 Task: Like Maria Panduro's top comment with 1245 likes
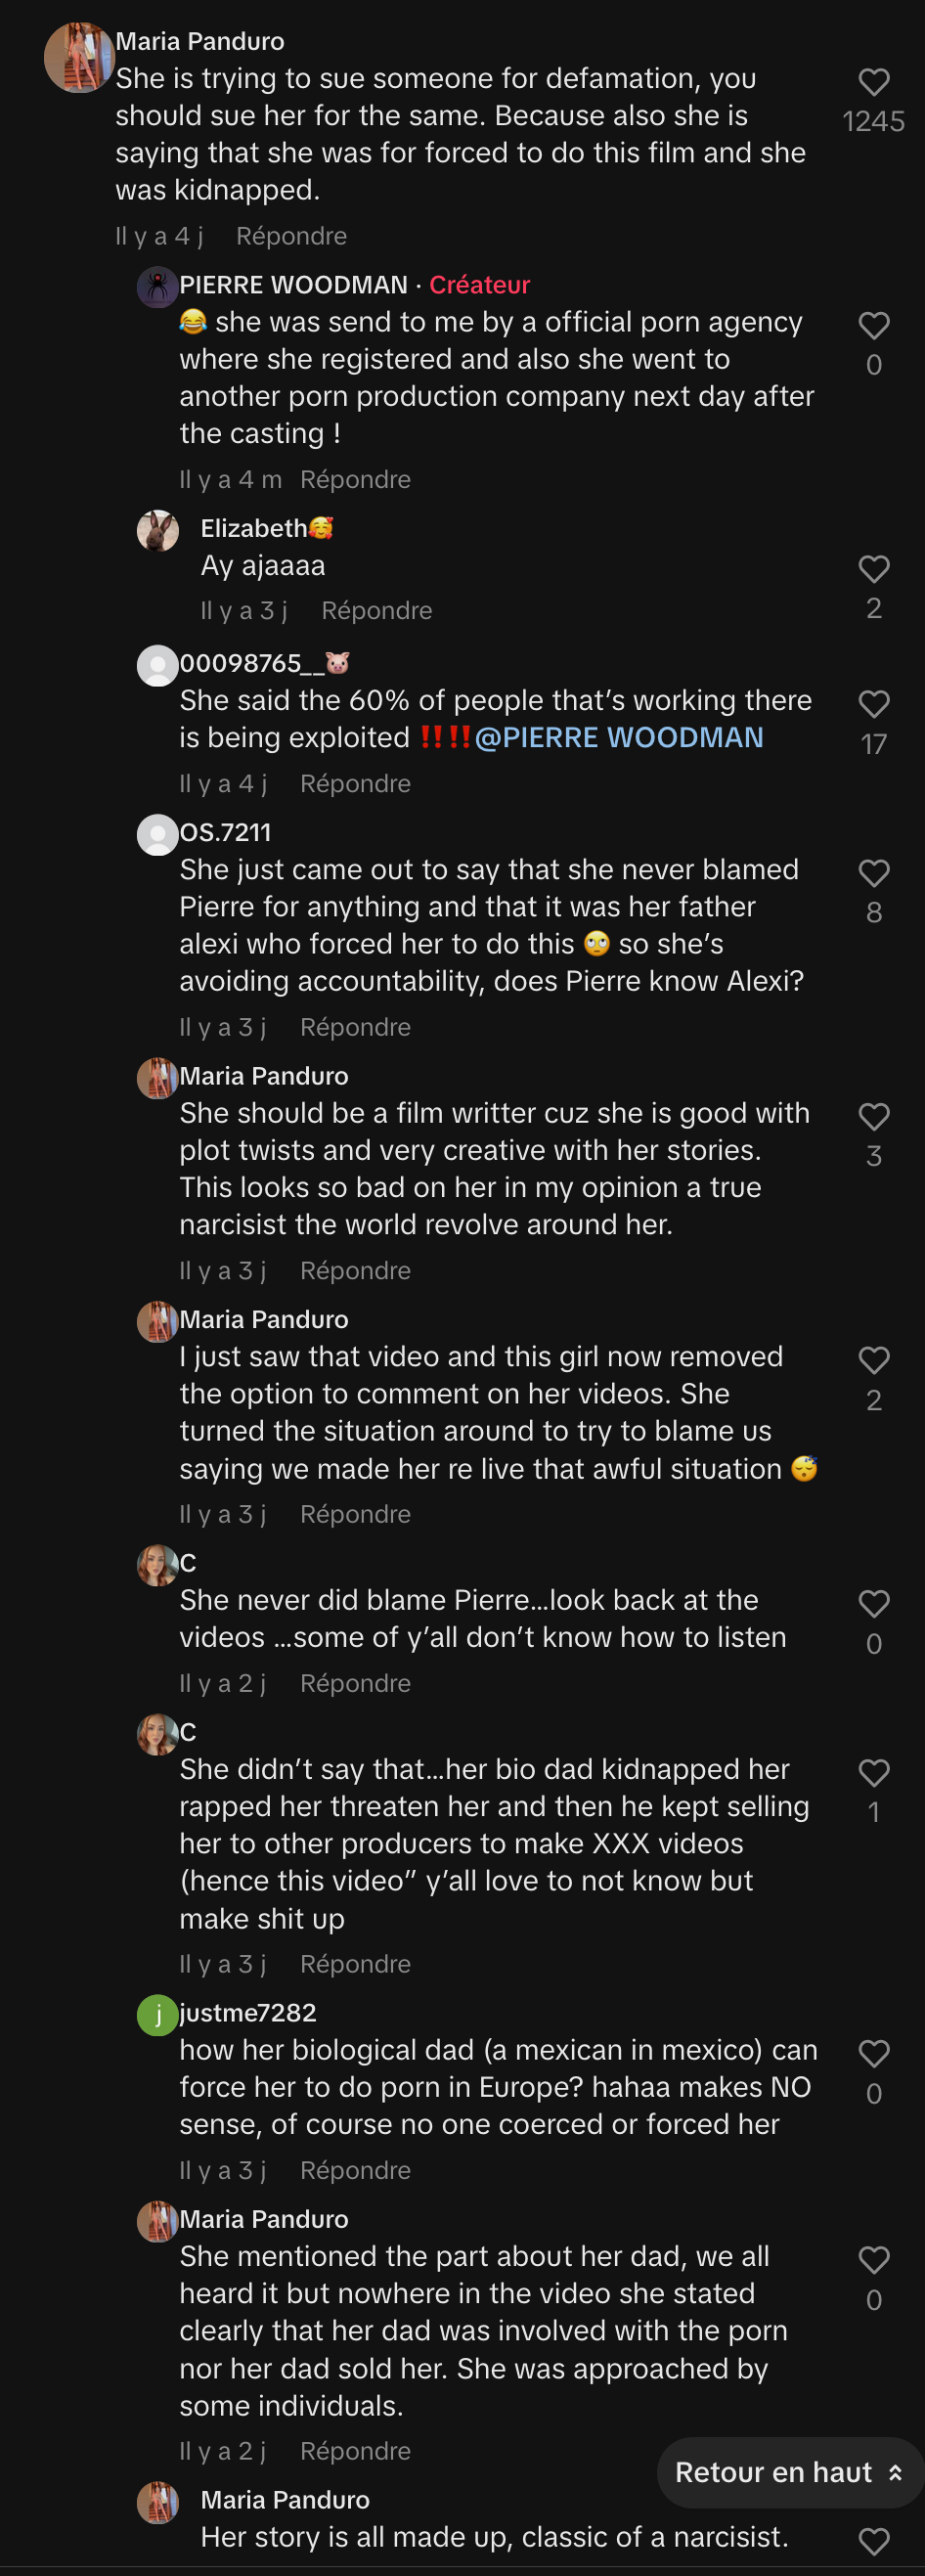coord(873,82)
